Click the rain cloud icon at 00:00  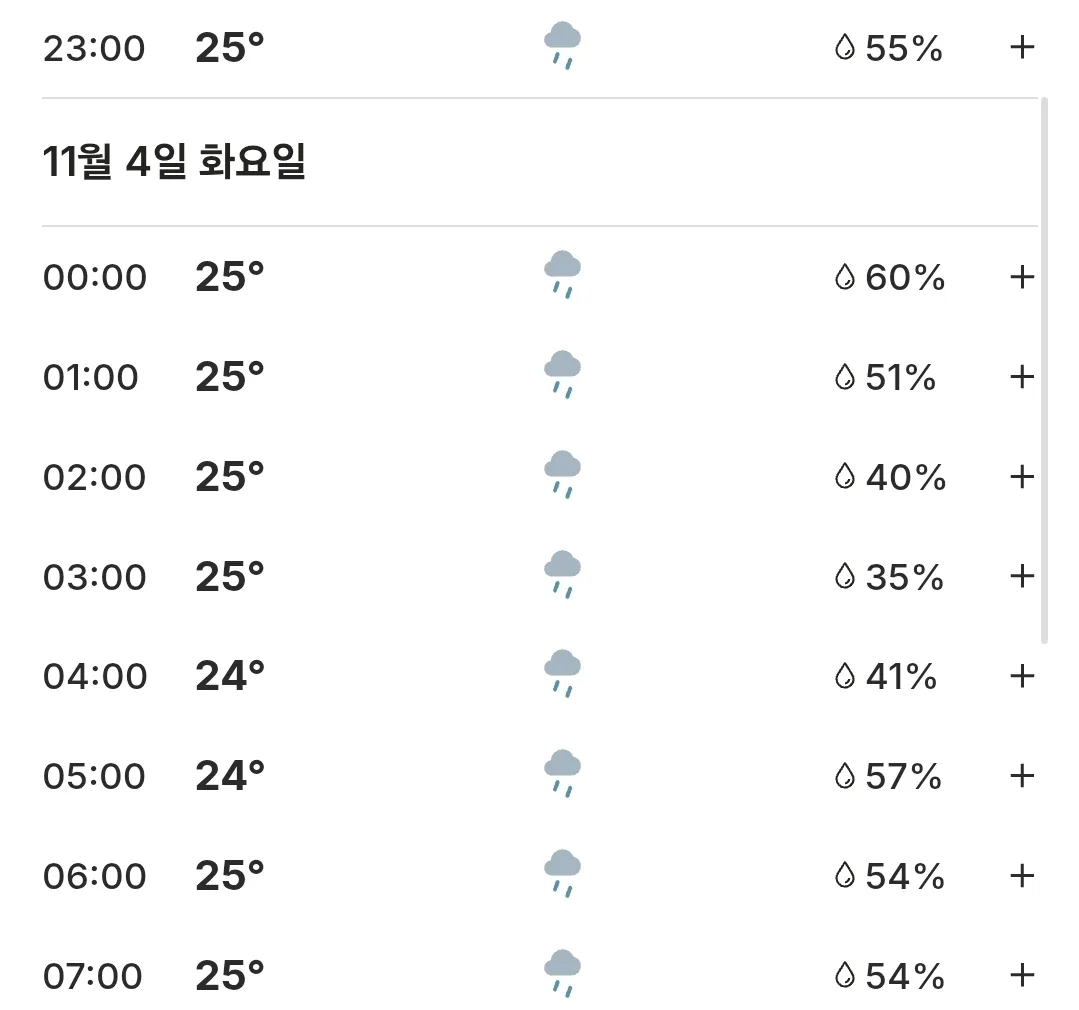[562, 275]
